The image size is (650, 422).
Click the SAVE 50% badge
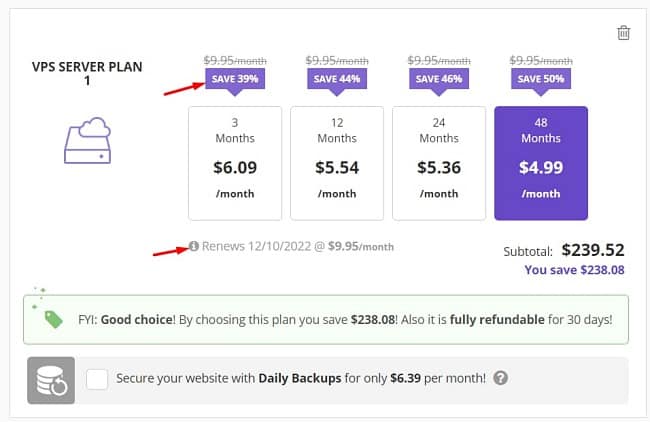tap(541, 79)
